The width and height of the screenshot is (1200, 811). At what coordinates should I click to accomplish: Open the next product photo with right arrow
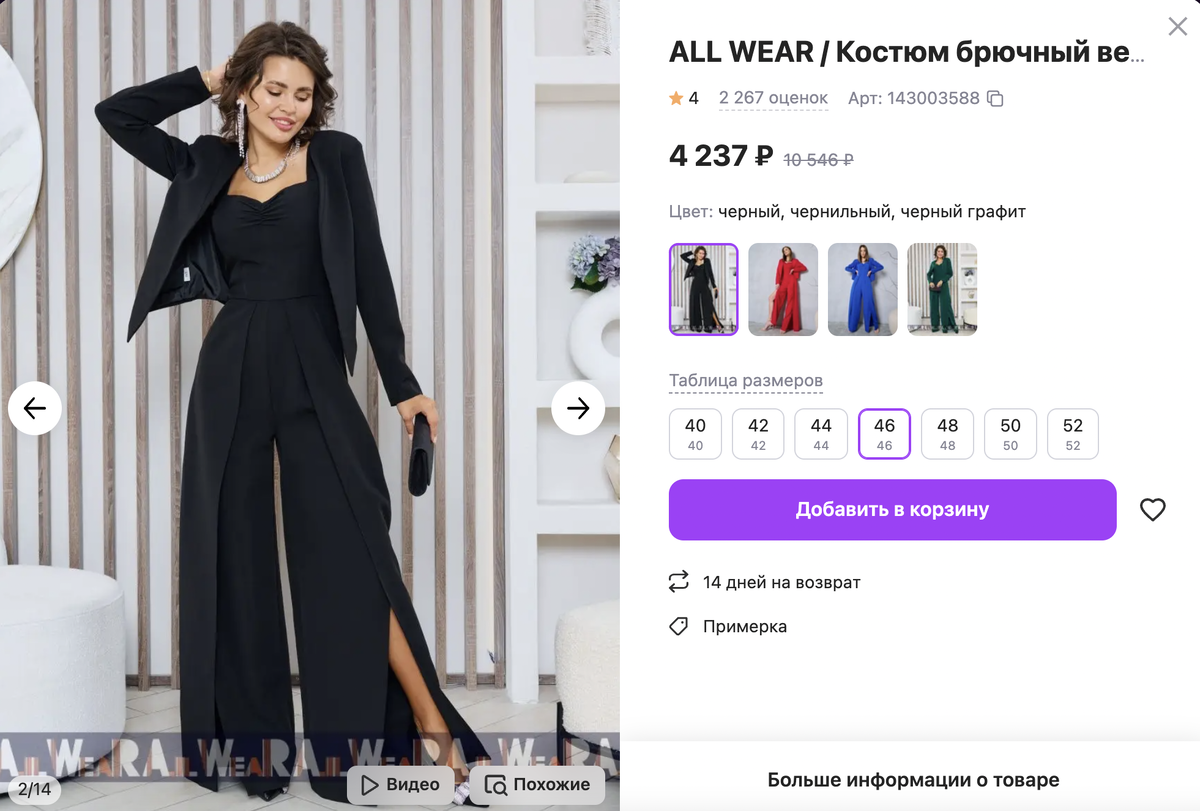(578, 408)
